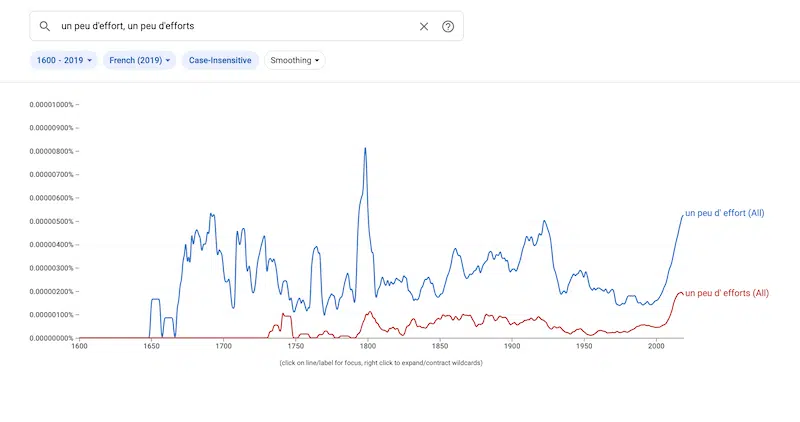Click the blue line peak near 1800
This screenshot has width=800, height=422.
[x=365, y=149]
